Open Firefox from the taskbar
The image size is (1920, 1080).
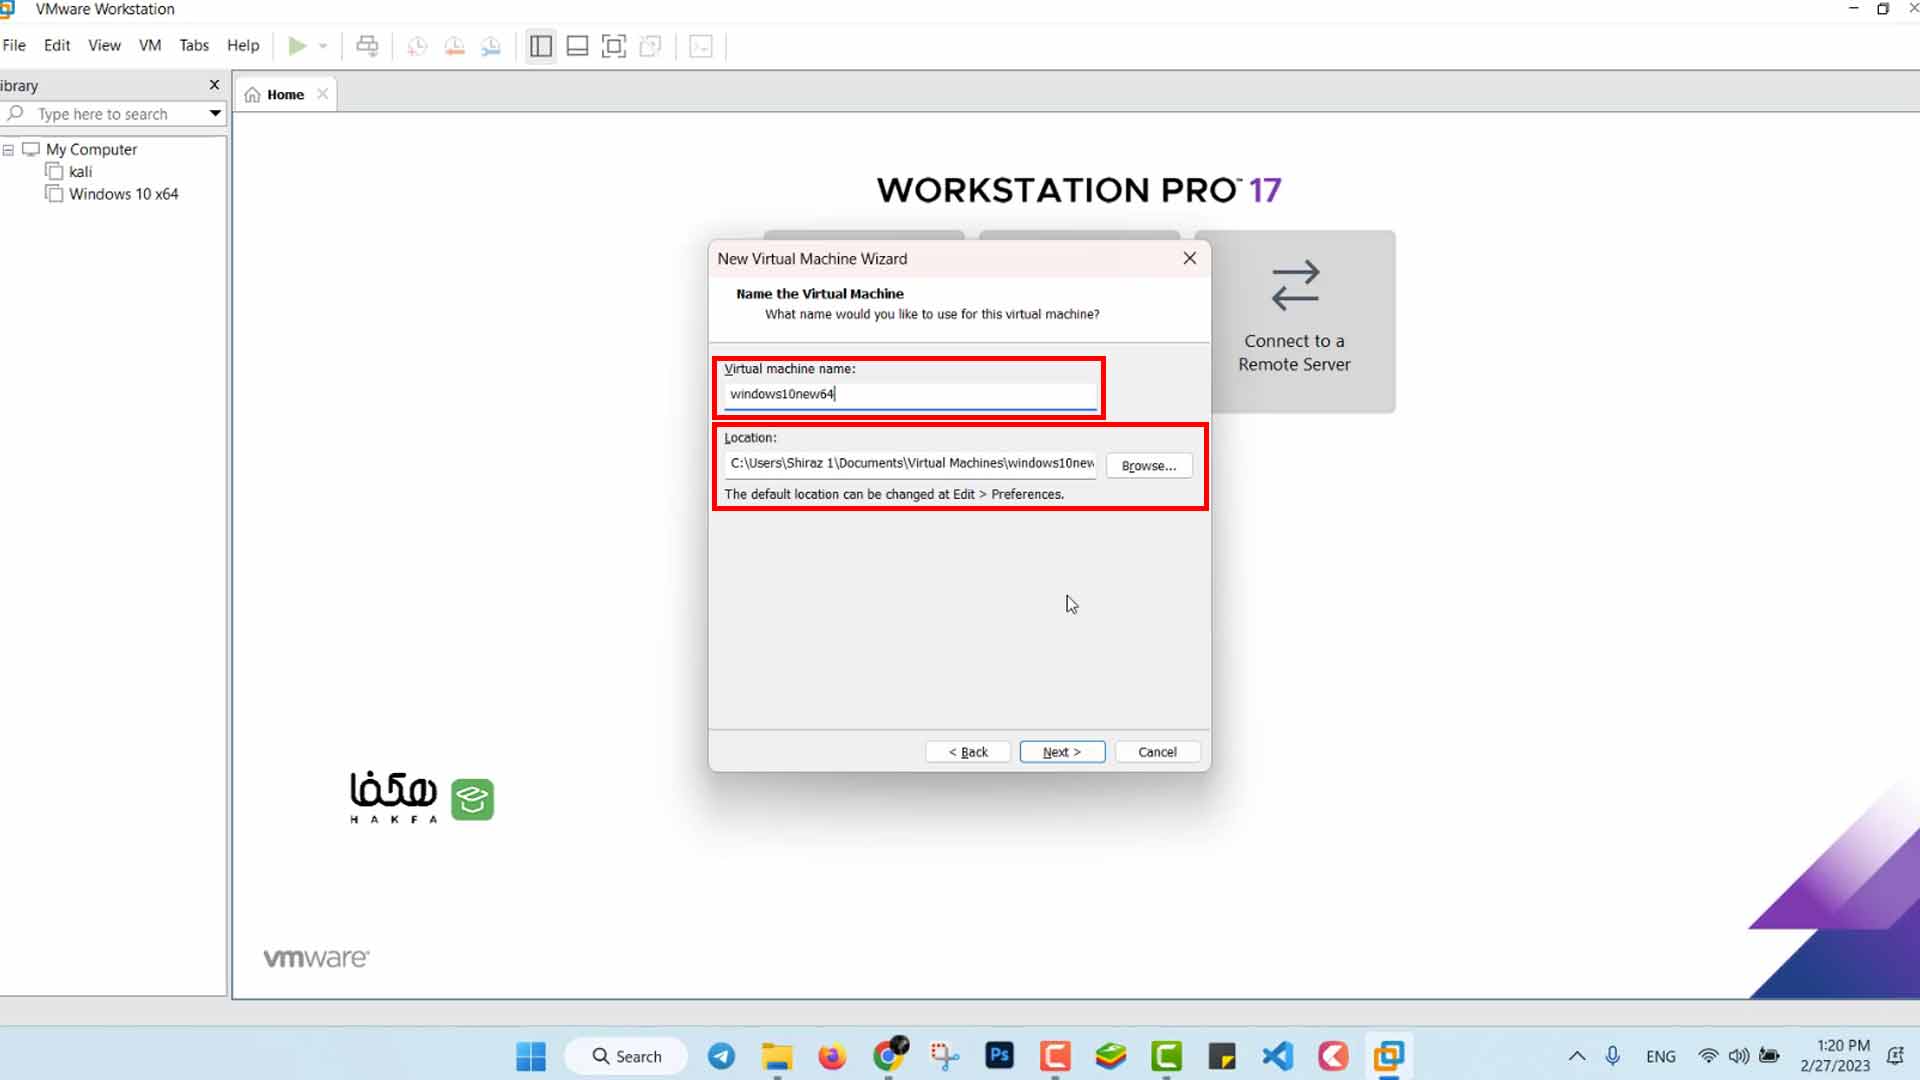tap(832, 1056)
